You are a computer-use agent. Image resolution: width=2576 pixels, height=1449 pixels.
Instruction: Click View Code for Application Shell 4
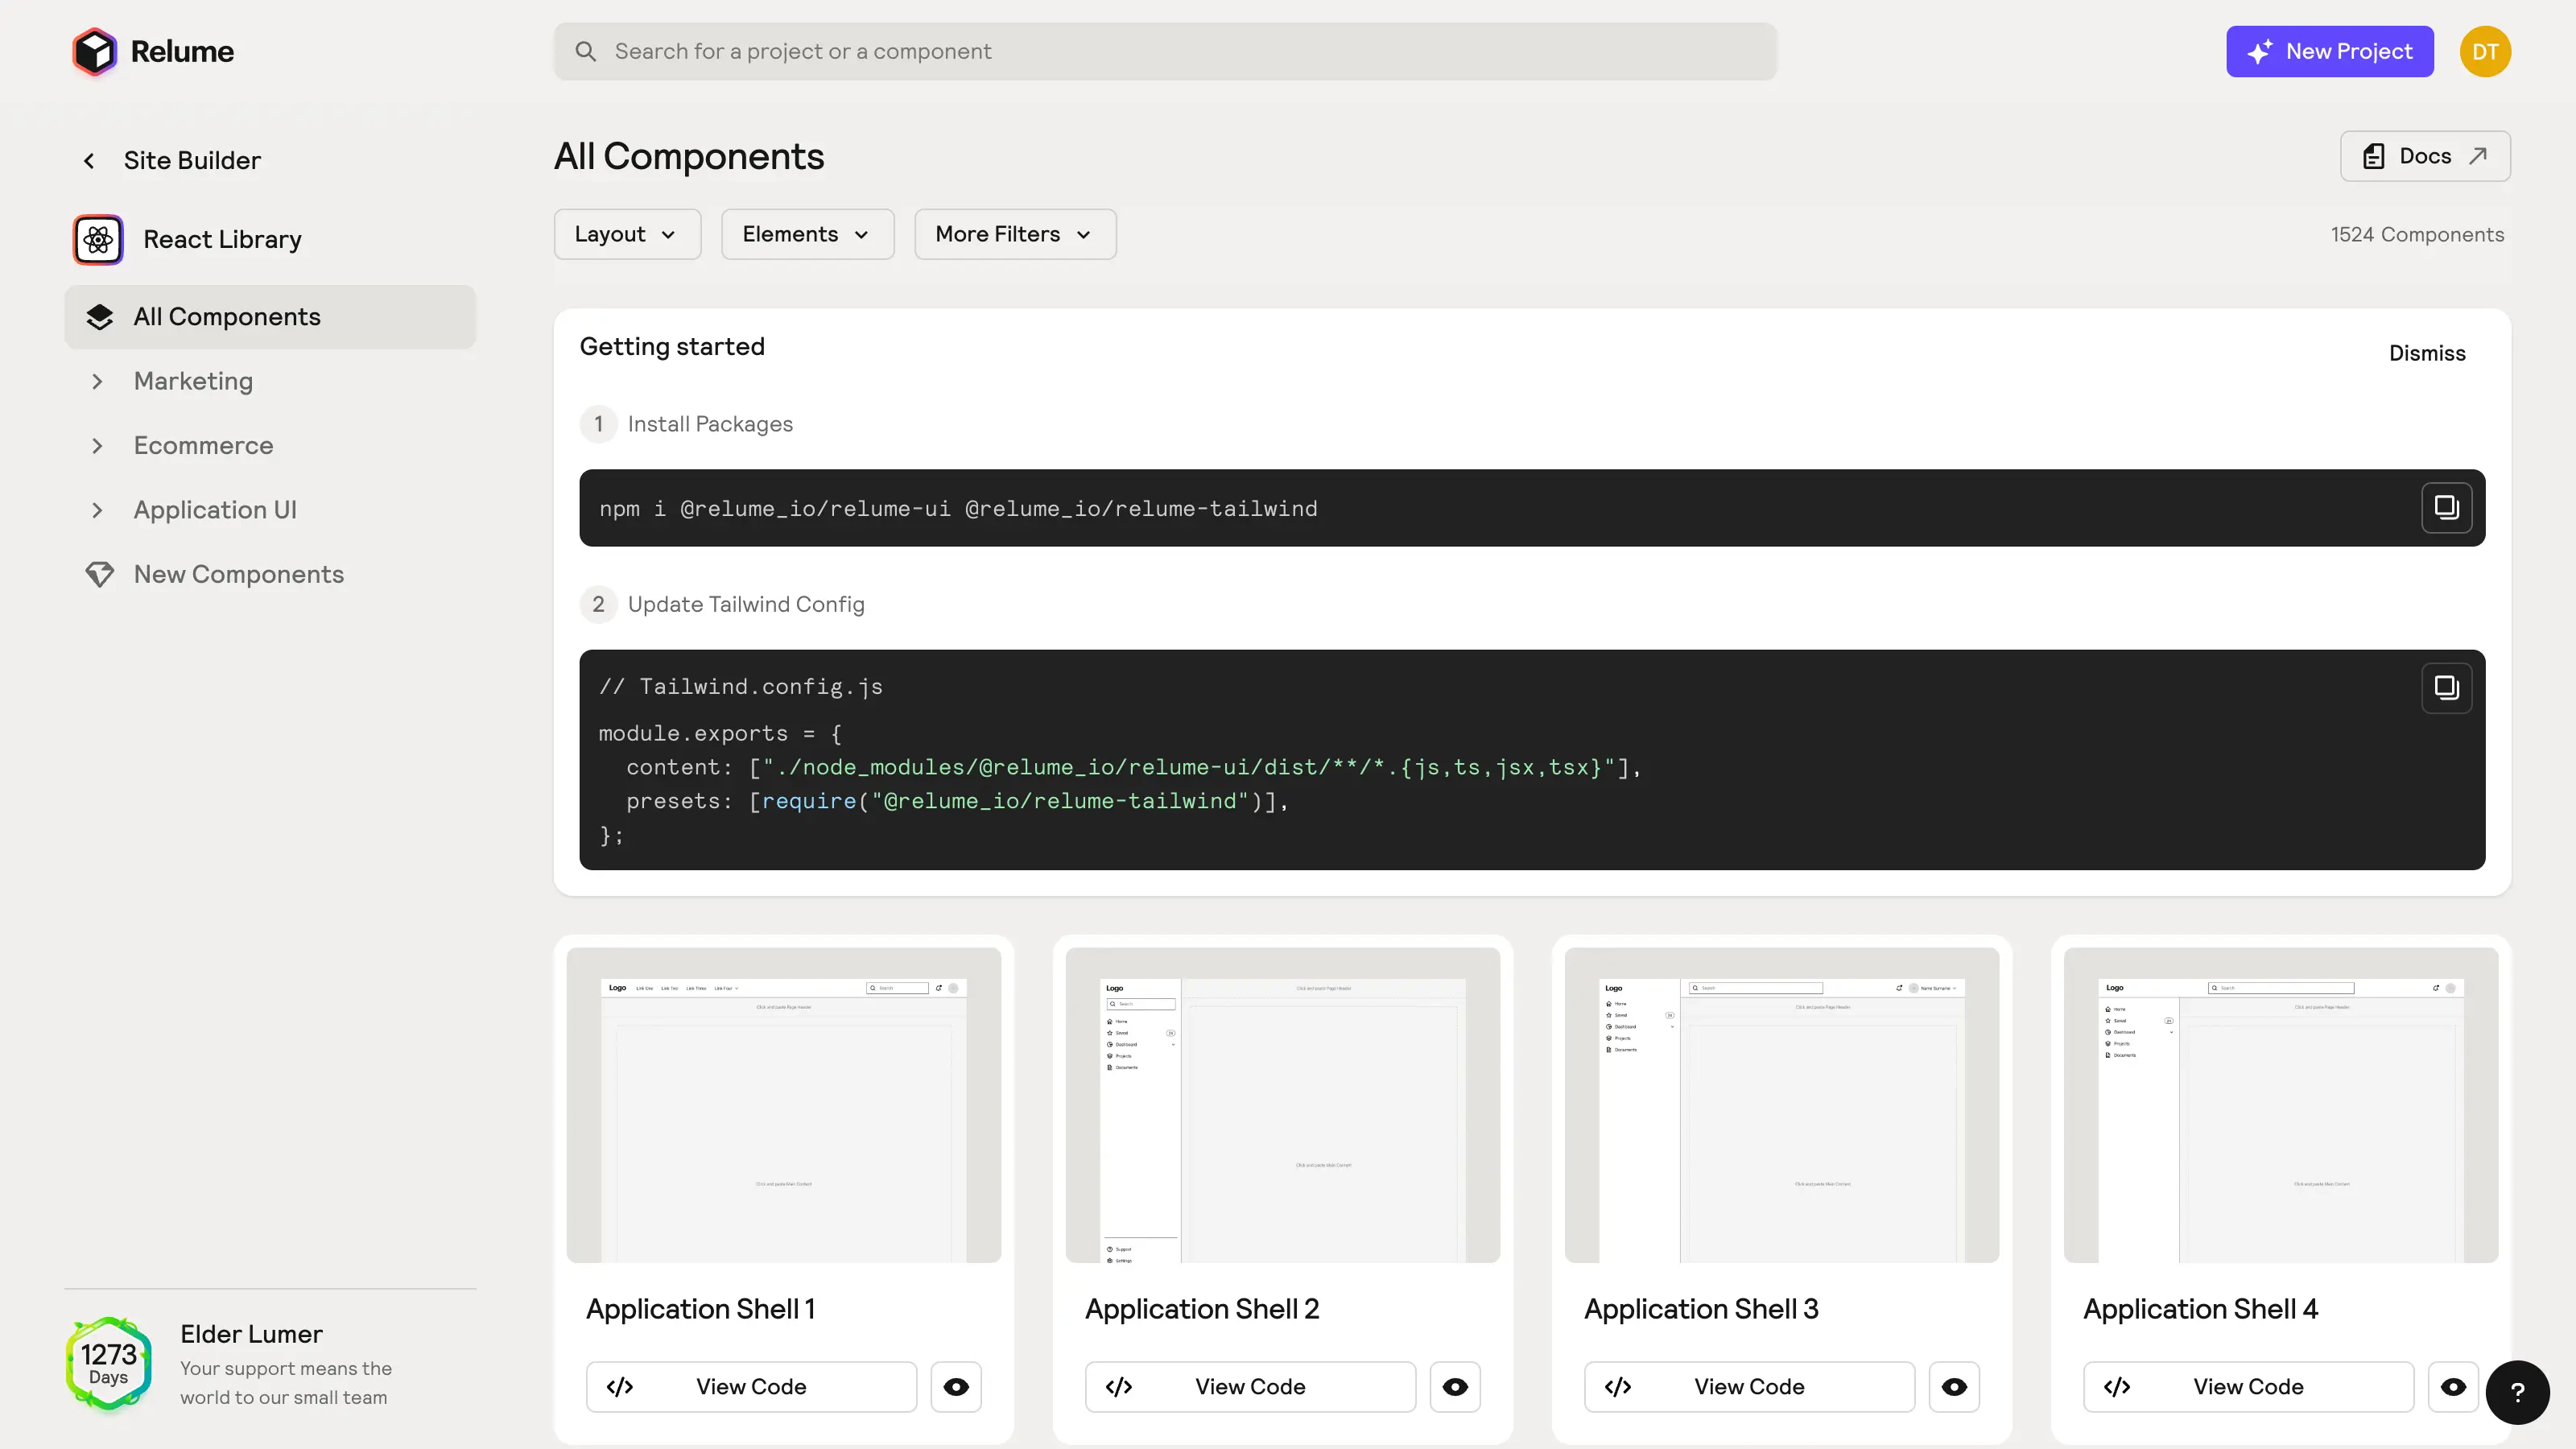pyautogui.click(x=2248, y=1386)
